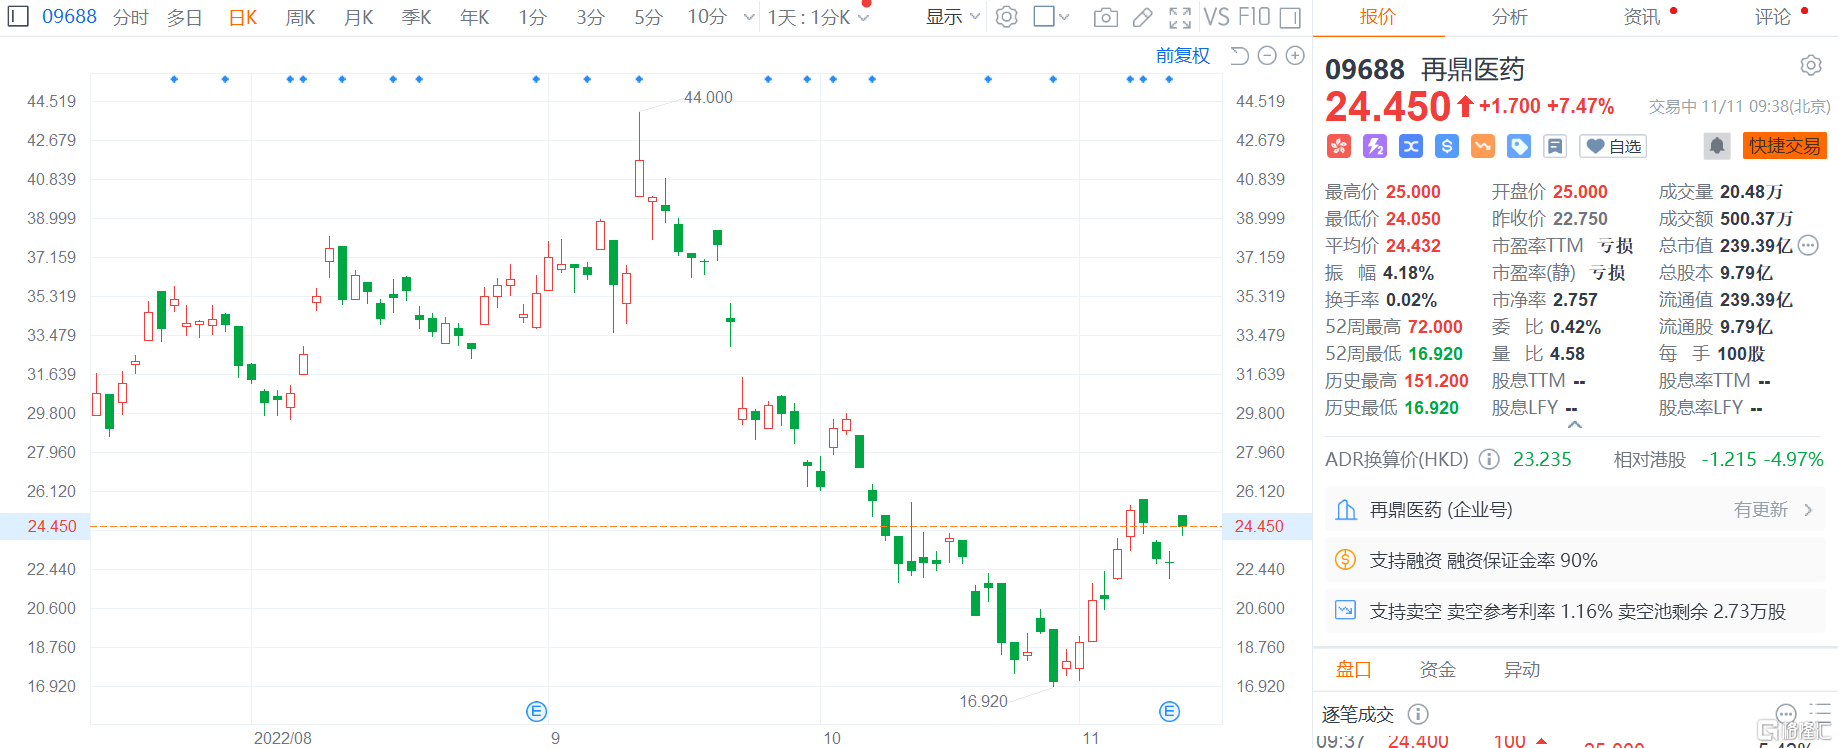
Task: Switch to 多日 multi-day chart
Action: [x=184, y=17]
